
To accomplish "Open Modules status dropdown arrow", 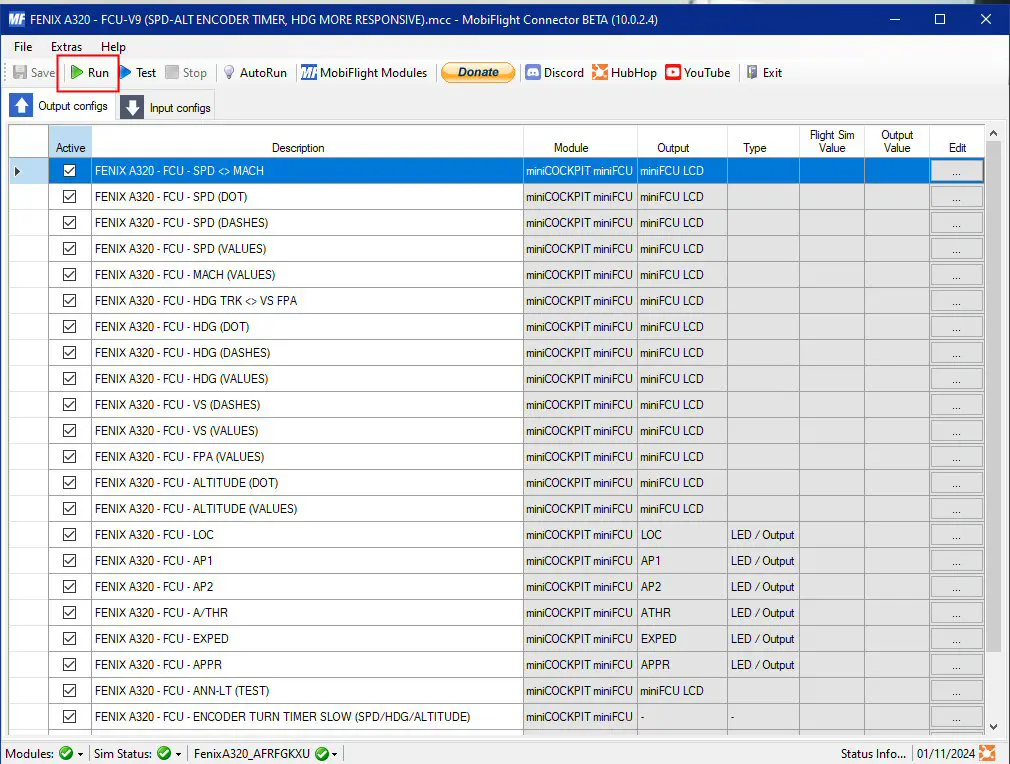I will click(x=81, y=754).
